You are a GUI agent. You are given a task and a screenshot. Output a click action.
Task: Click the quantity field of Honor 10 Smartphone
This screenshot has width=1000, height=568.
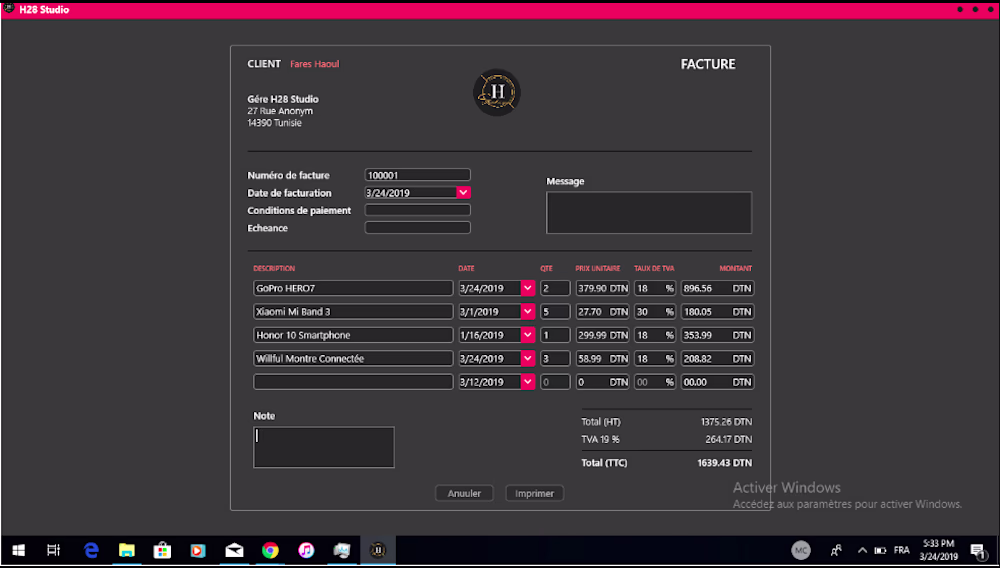tap(555, 335)
